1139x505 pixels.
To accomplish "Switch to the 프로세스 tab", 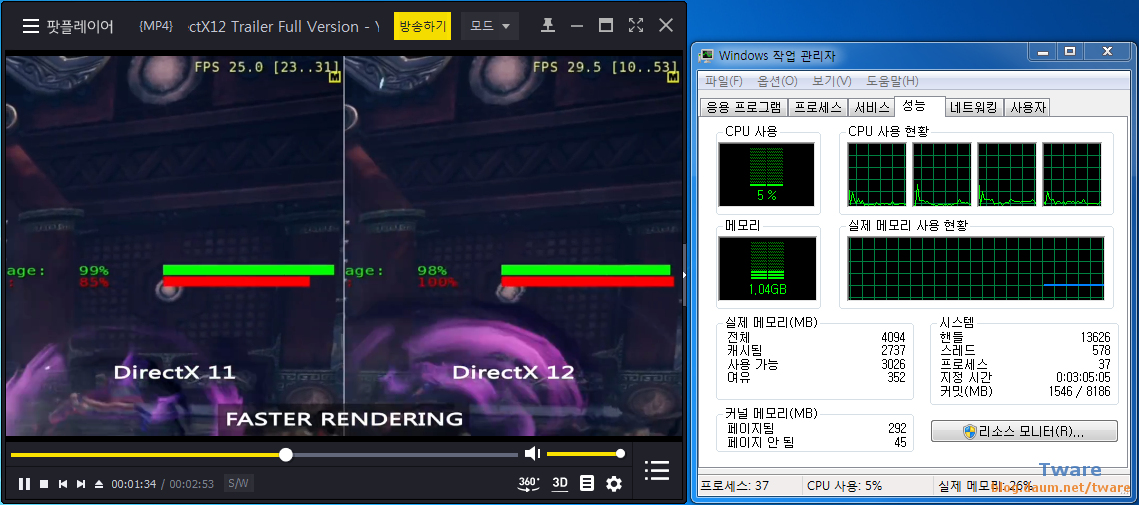I will pyautogui.click(x=818, y=108).
